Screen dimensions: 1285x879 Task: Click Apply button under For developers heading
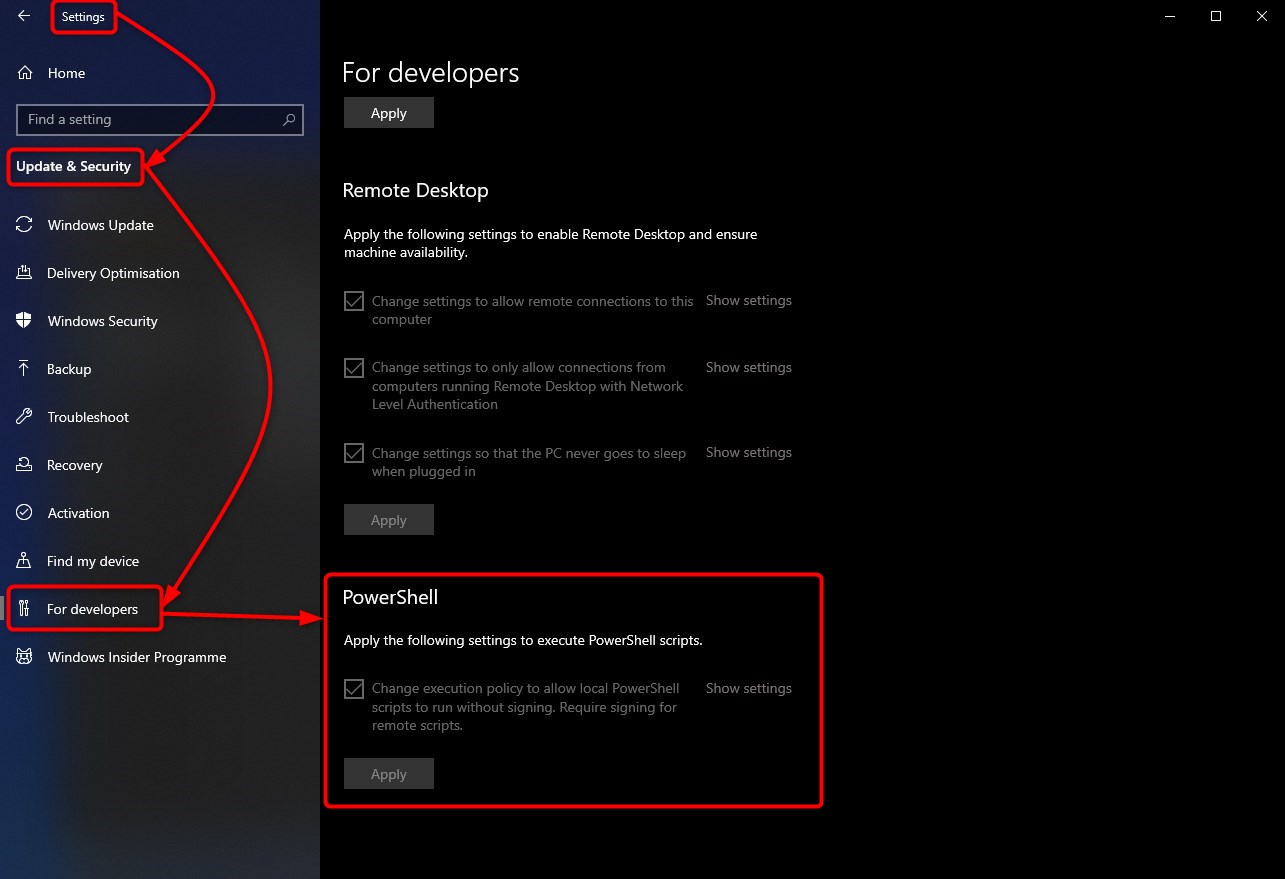click(389, 113)
